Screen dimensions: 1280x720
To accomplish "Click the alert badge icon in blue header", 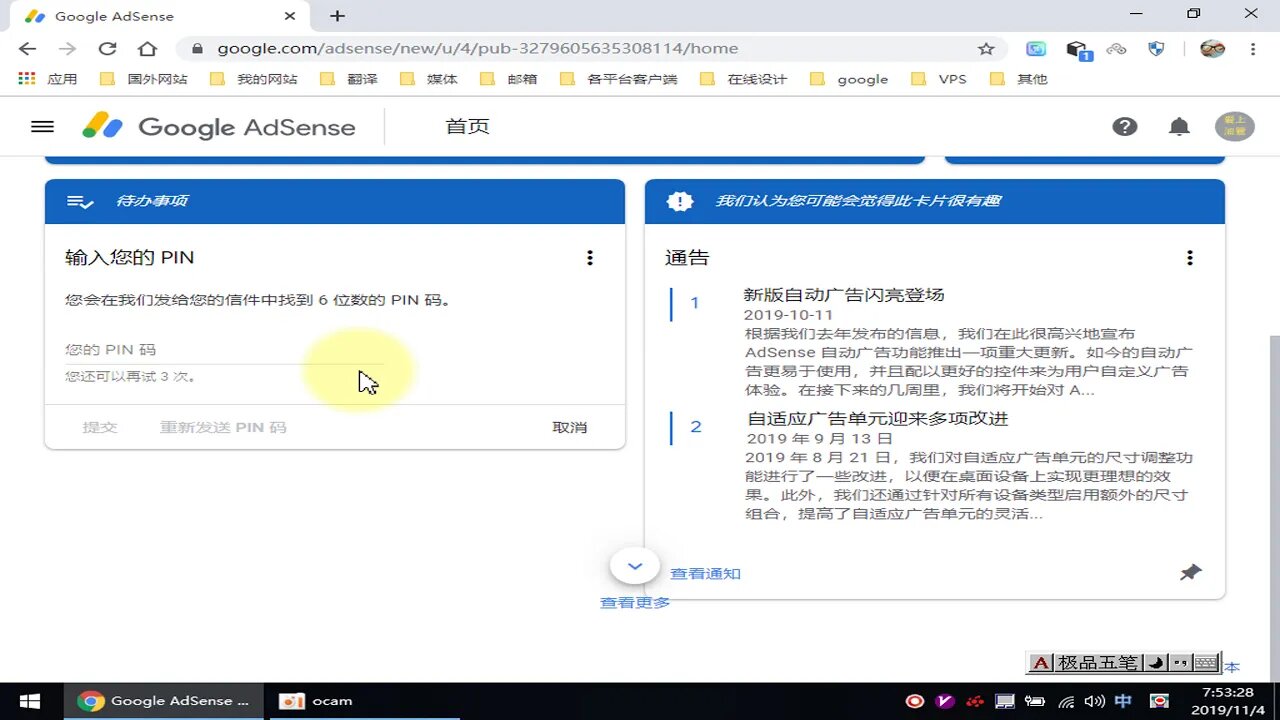I will coord(680,201).
